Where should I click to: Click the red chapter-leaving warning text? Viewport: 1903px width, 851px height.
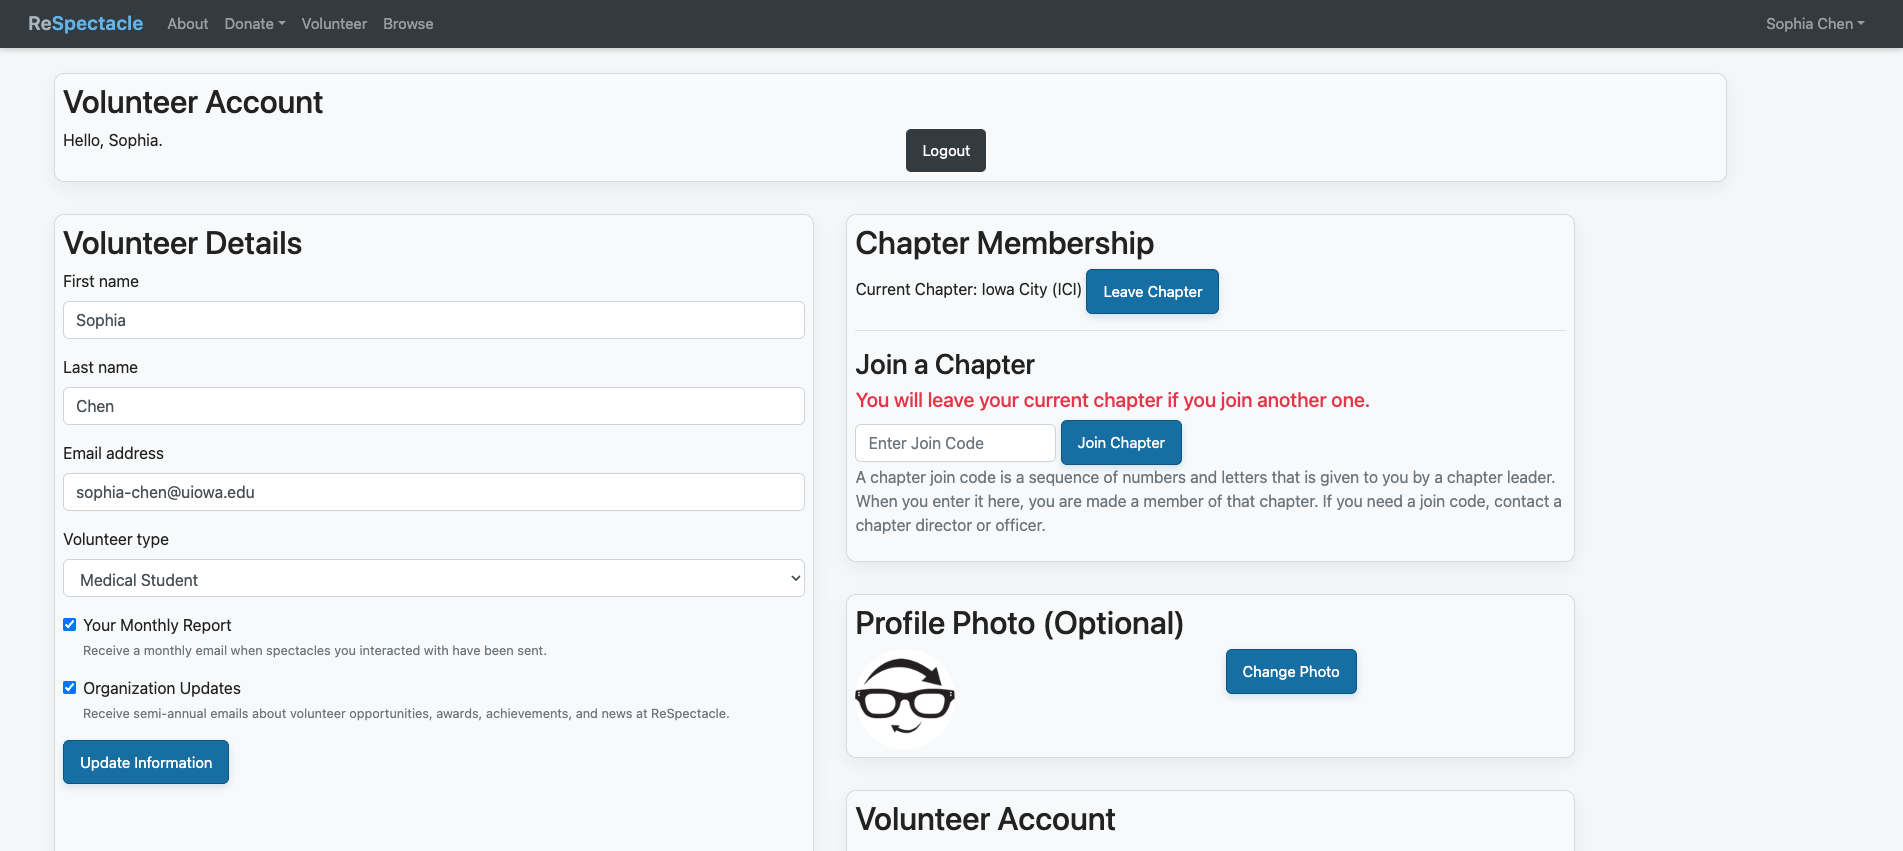(x=1112, y=400)
